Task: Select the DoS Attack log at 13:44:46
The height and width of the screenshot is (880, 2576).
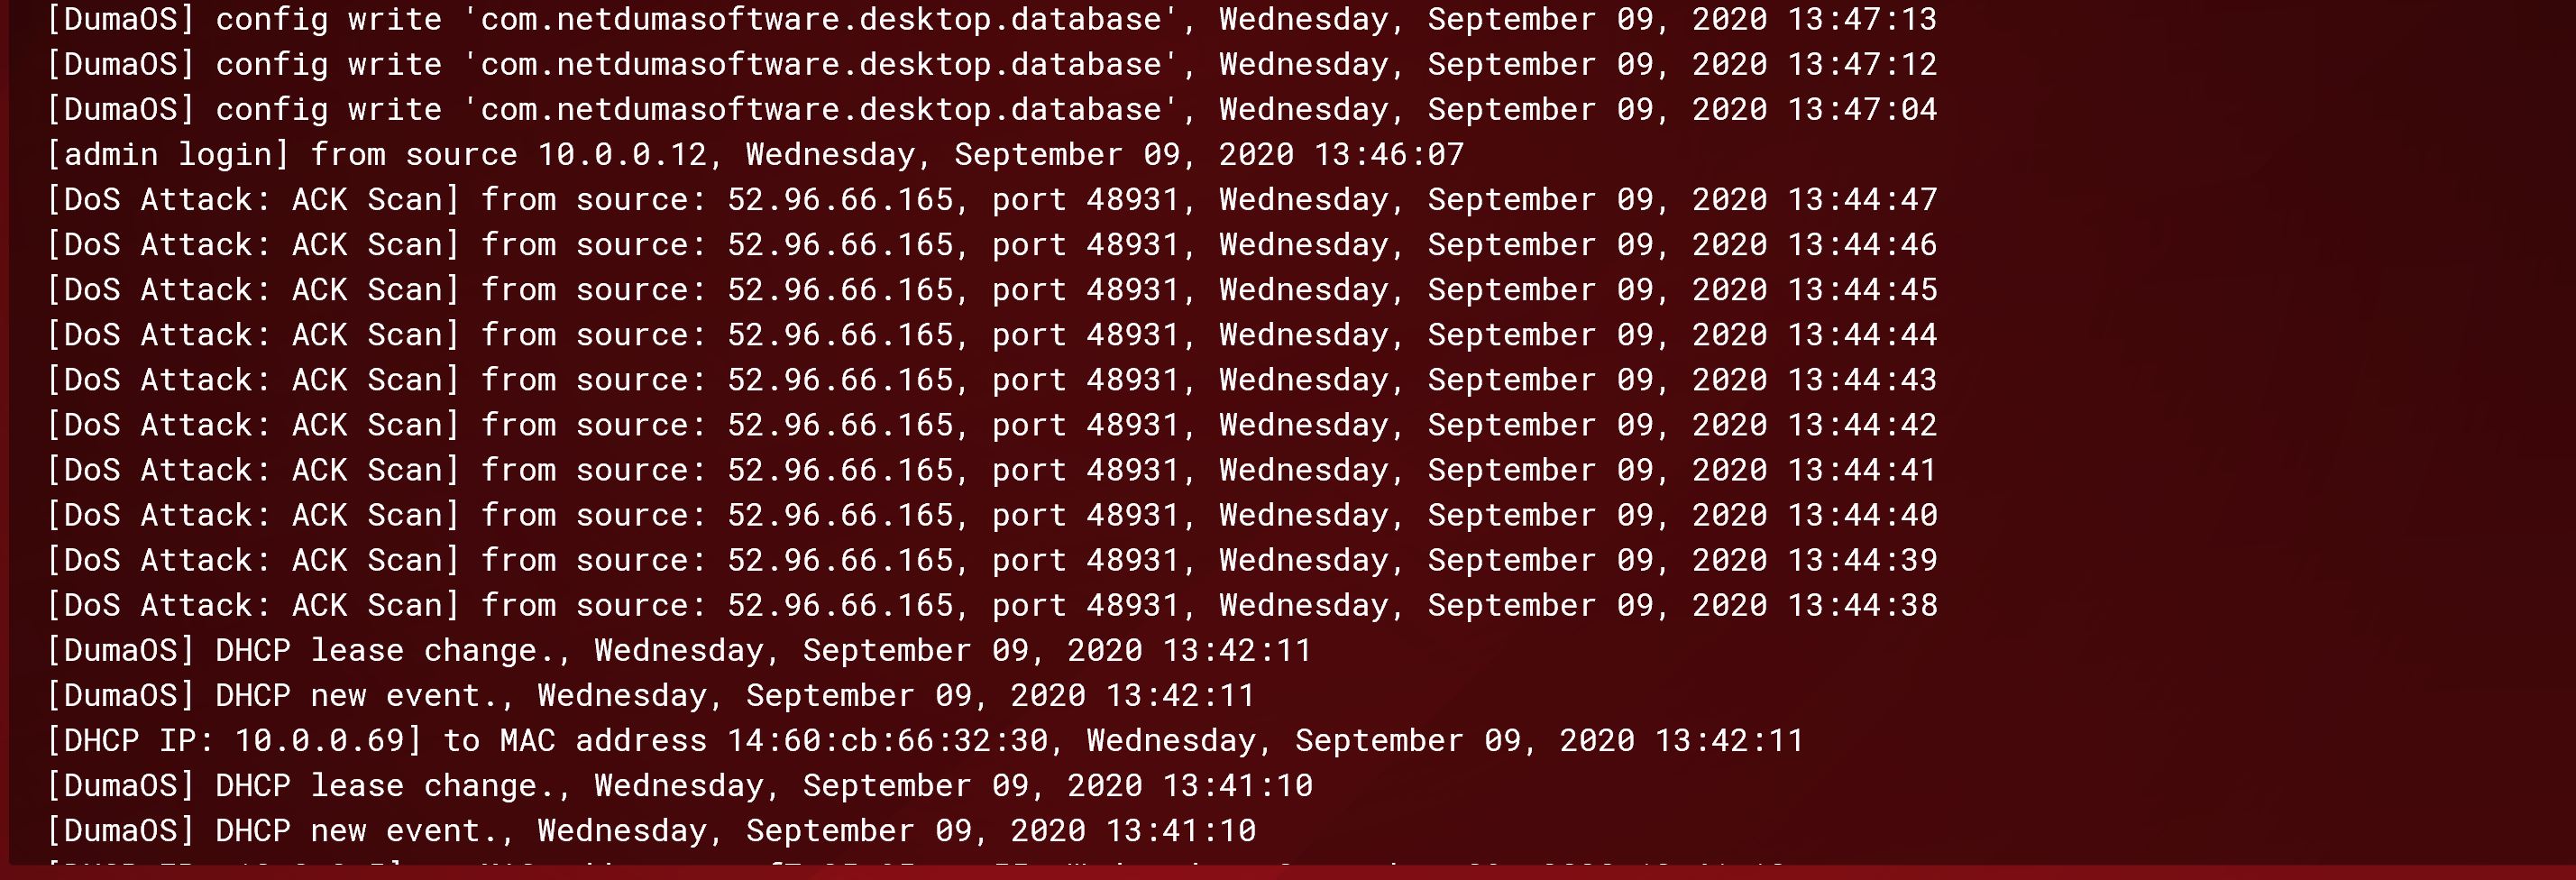Action: pos(990,245)
